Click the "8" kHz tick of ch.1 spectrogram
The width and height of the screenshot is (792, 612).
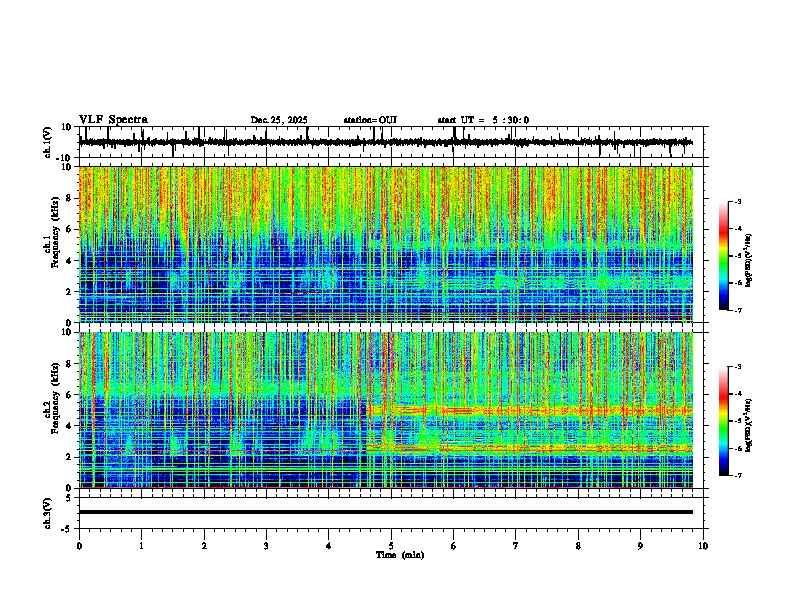coord(69,198)
